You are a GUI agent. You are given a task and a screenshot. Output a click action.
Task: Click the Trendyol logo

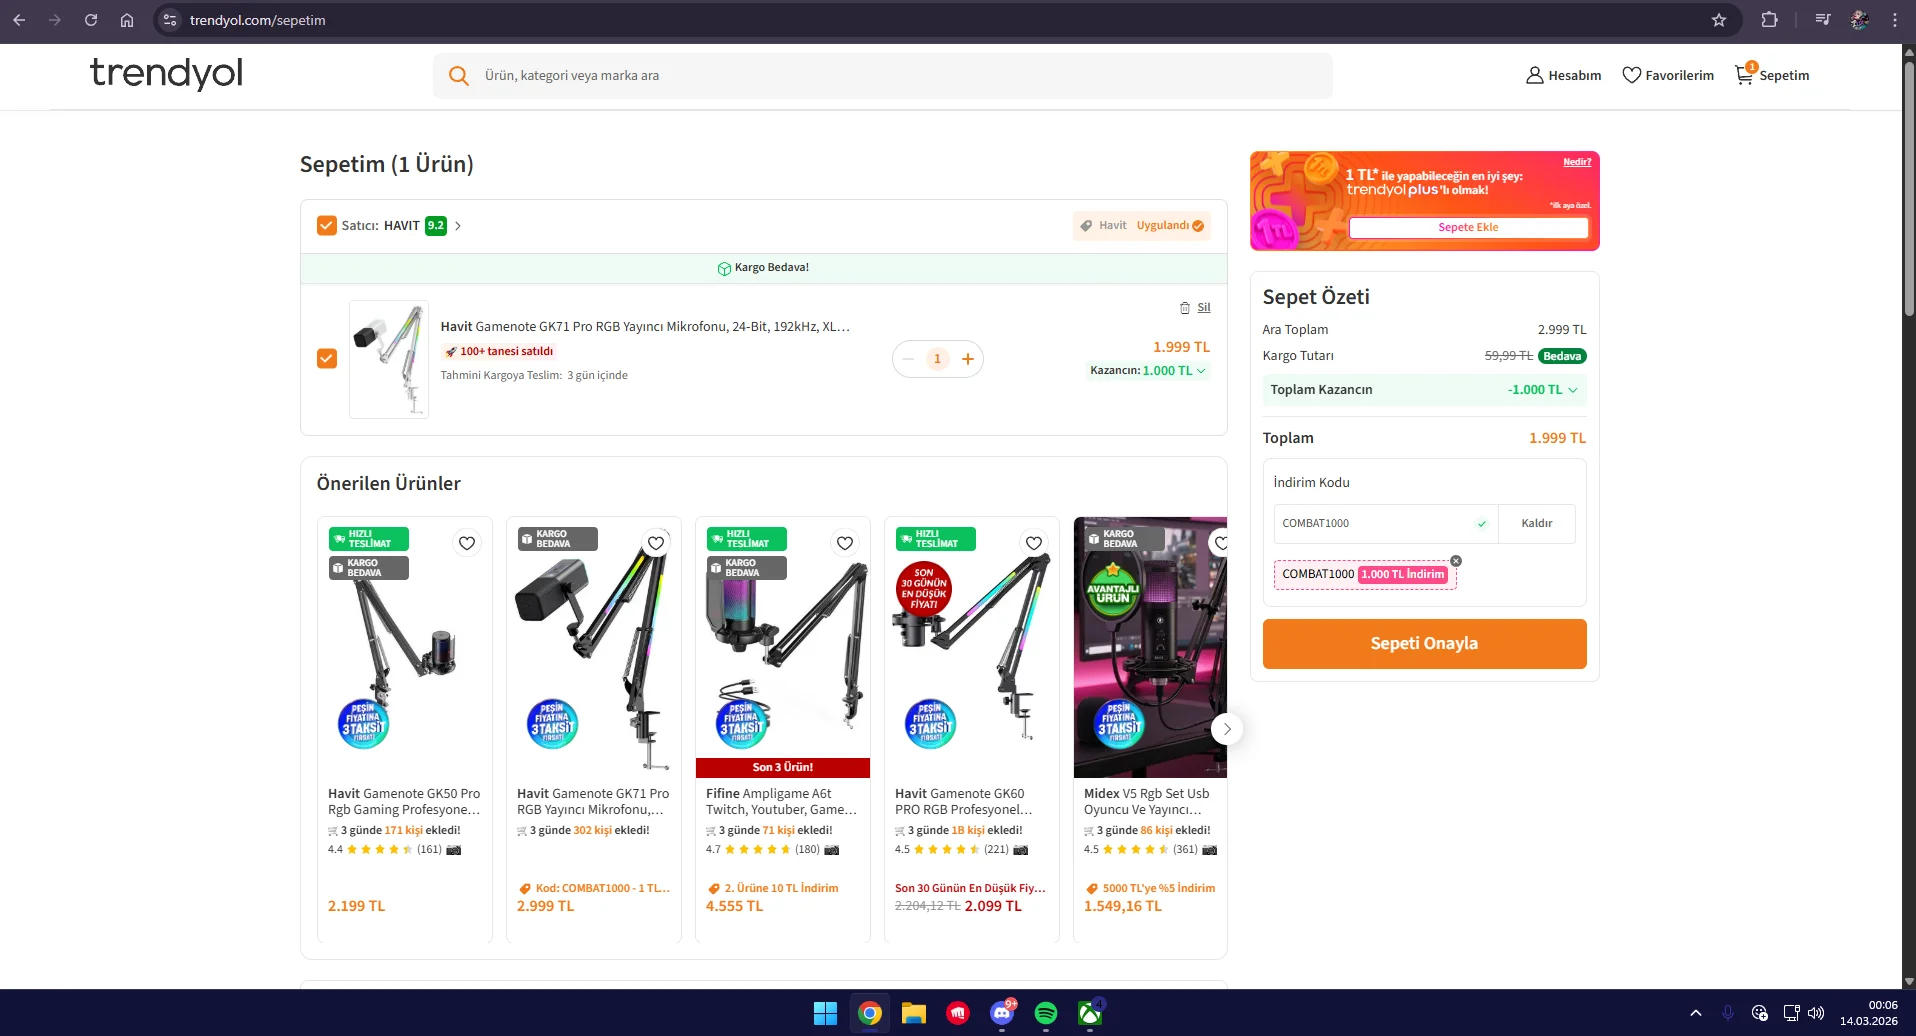click(x=166, y=73)
